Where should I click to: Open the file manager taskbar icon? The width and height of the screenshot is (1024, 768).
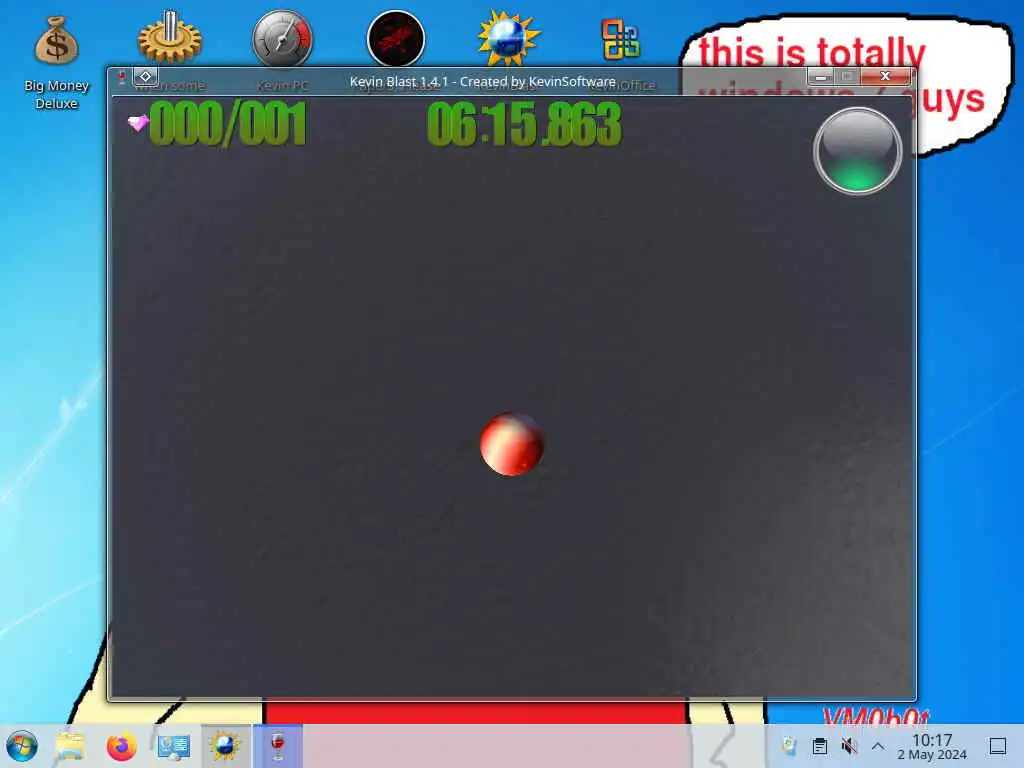pyautogui.click(x=70, y=746)
